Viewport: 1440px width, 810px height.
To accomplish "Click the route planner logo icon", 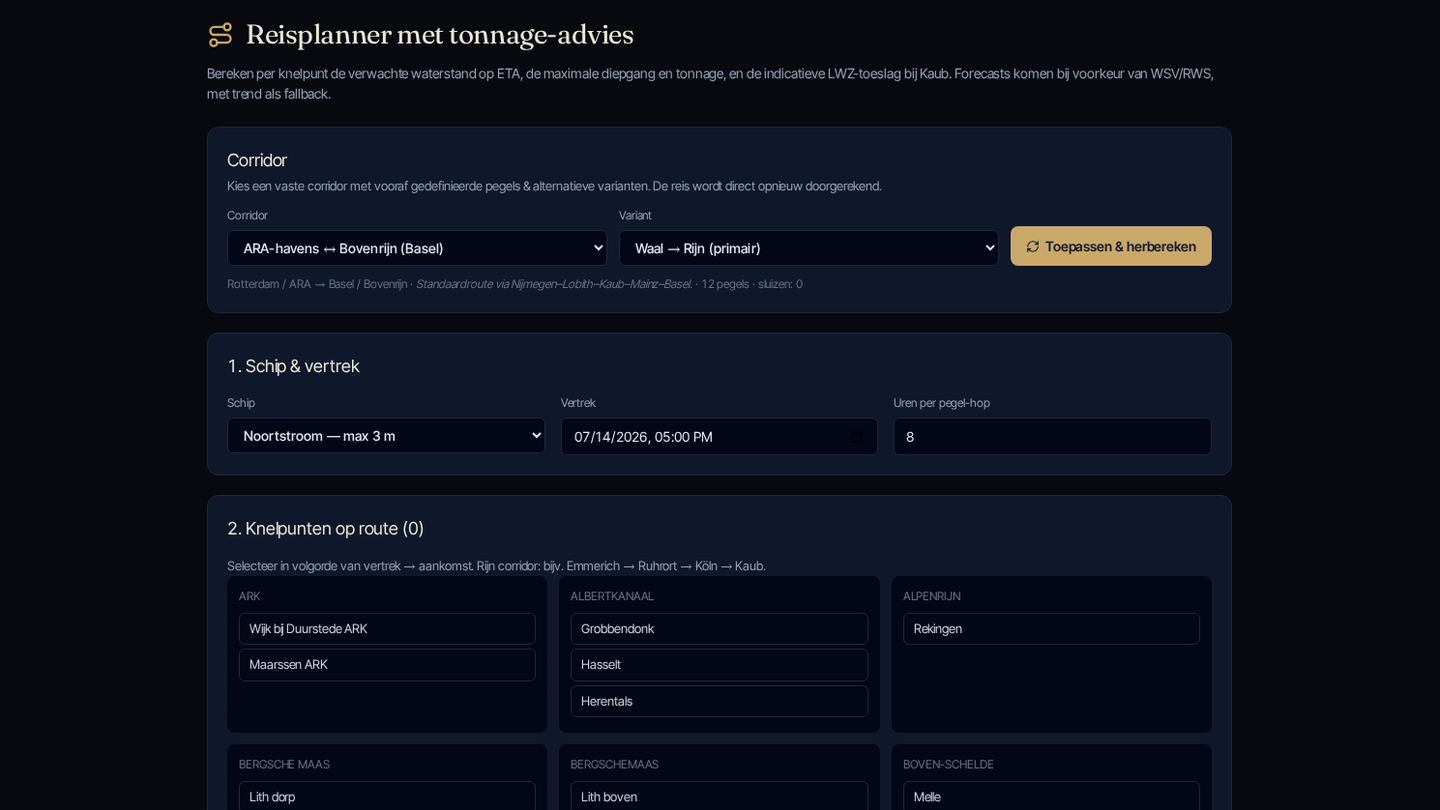I will 220,35.
